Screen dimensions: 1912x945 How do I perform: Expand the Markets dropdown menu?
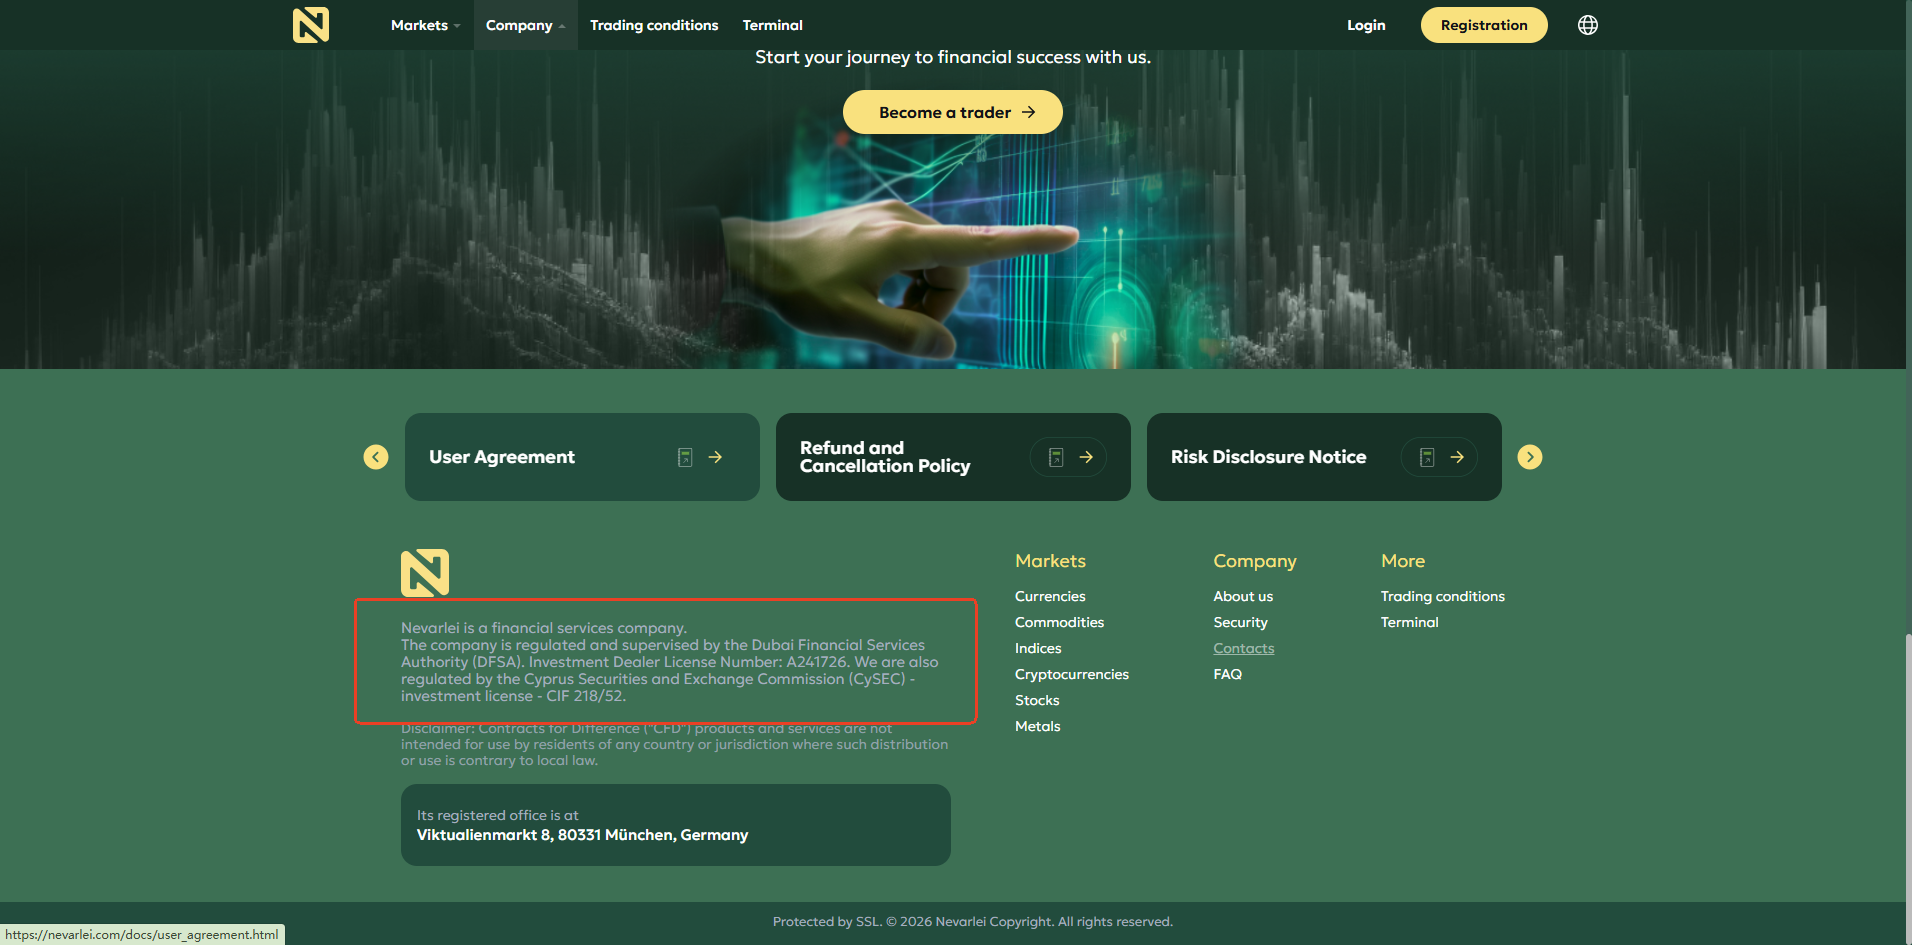coord(425,25)
